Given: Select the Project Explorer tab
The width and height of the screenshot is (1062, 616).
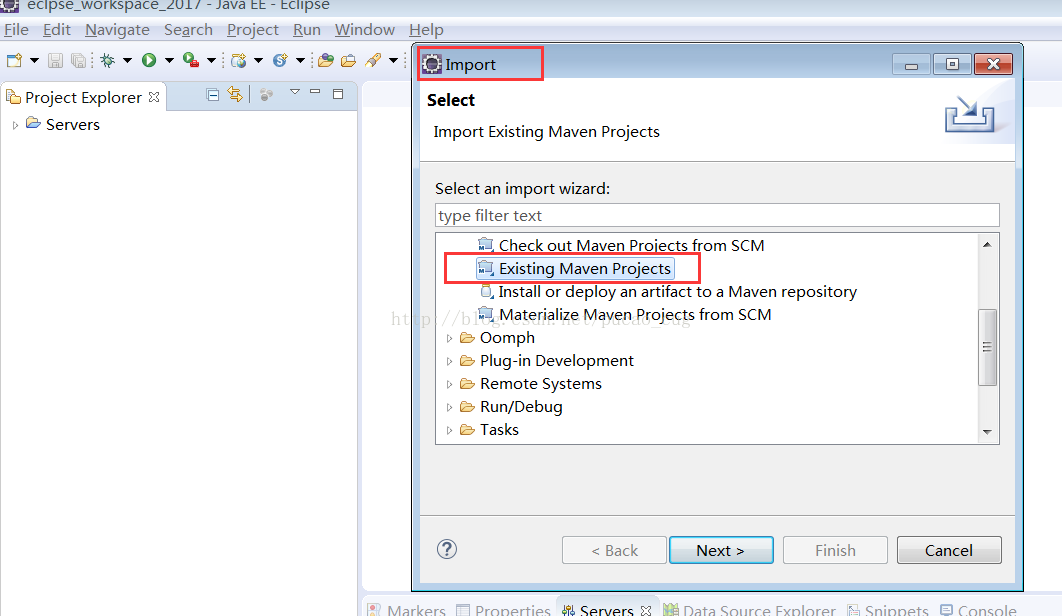Looking at the screenshot, I should point(83,98).
